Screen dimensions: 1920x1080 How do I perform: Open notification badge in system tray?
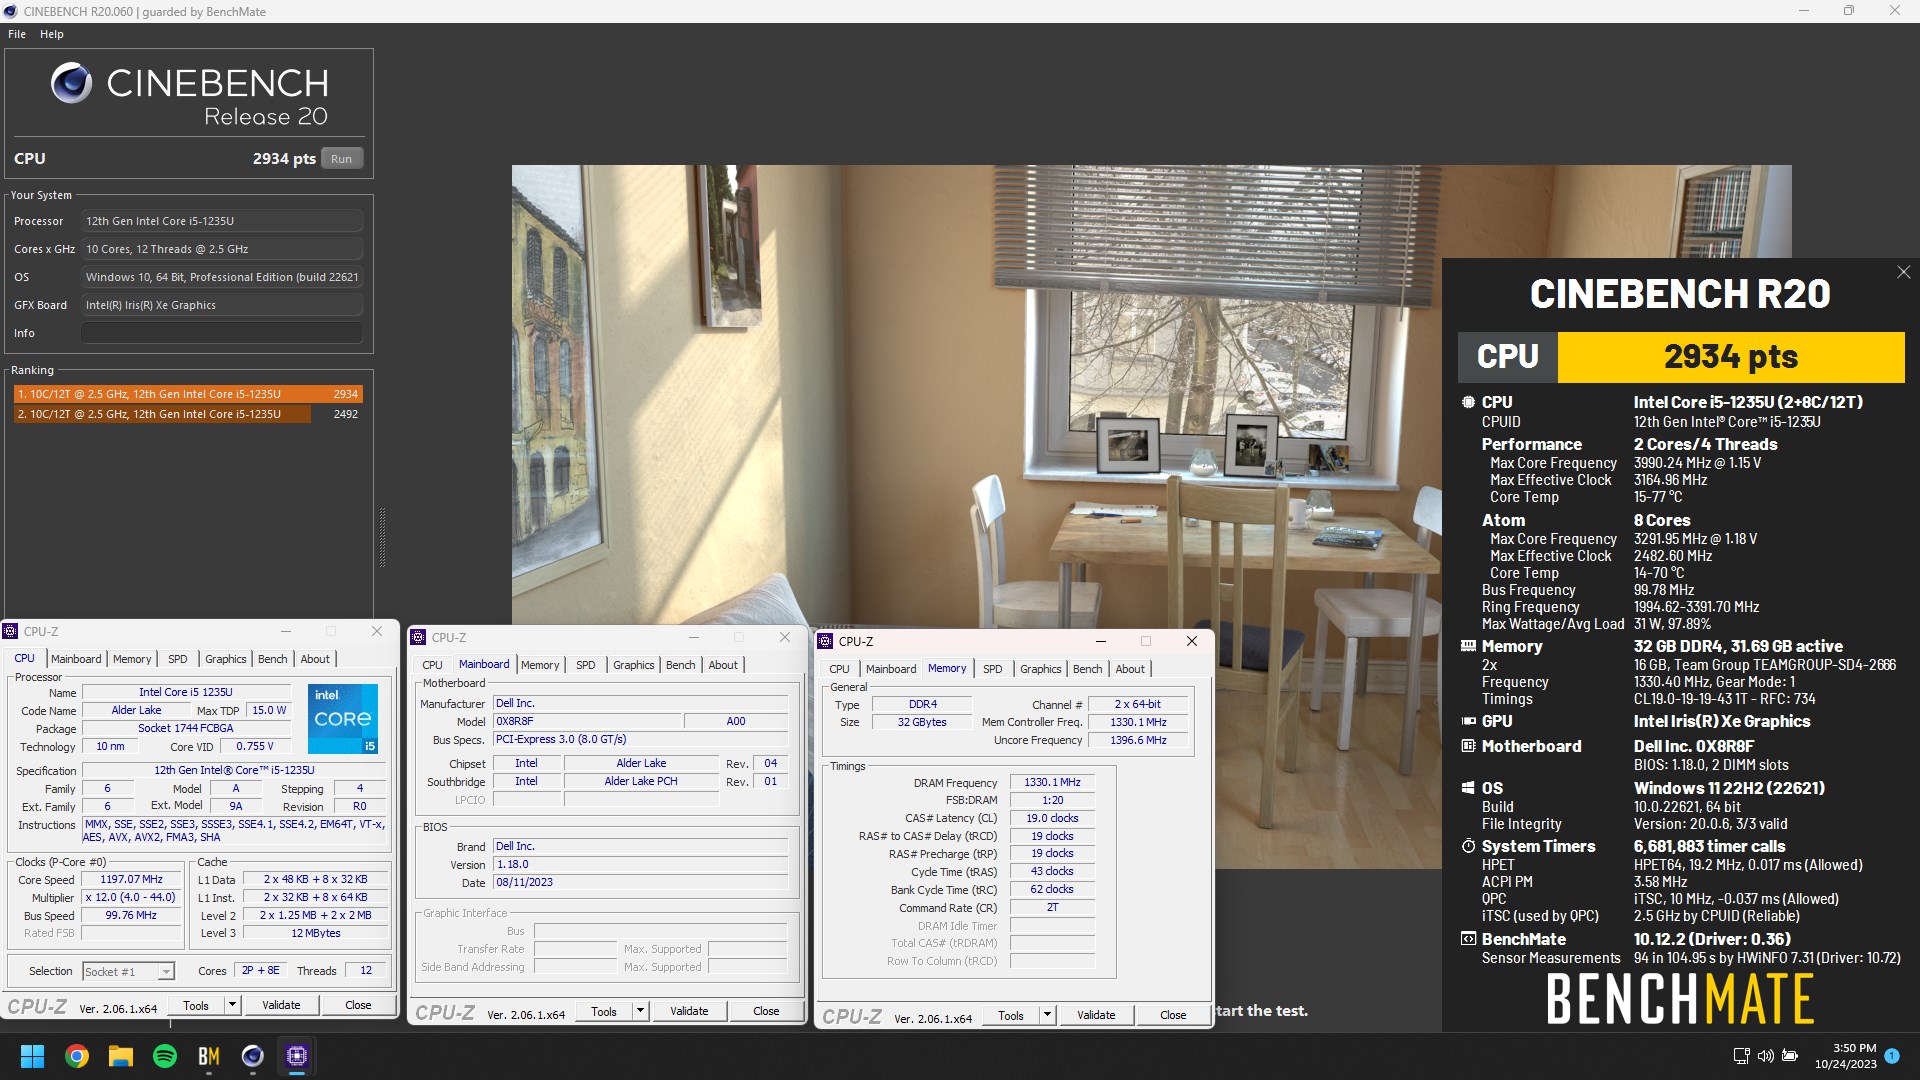[x=1892, y=1055]
